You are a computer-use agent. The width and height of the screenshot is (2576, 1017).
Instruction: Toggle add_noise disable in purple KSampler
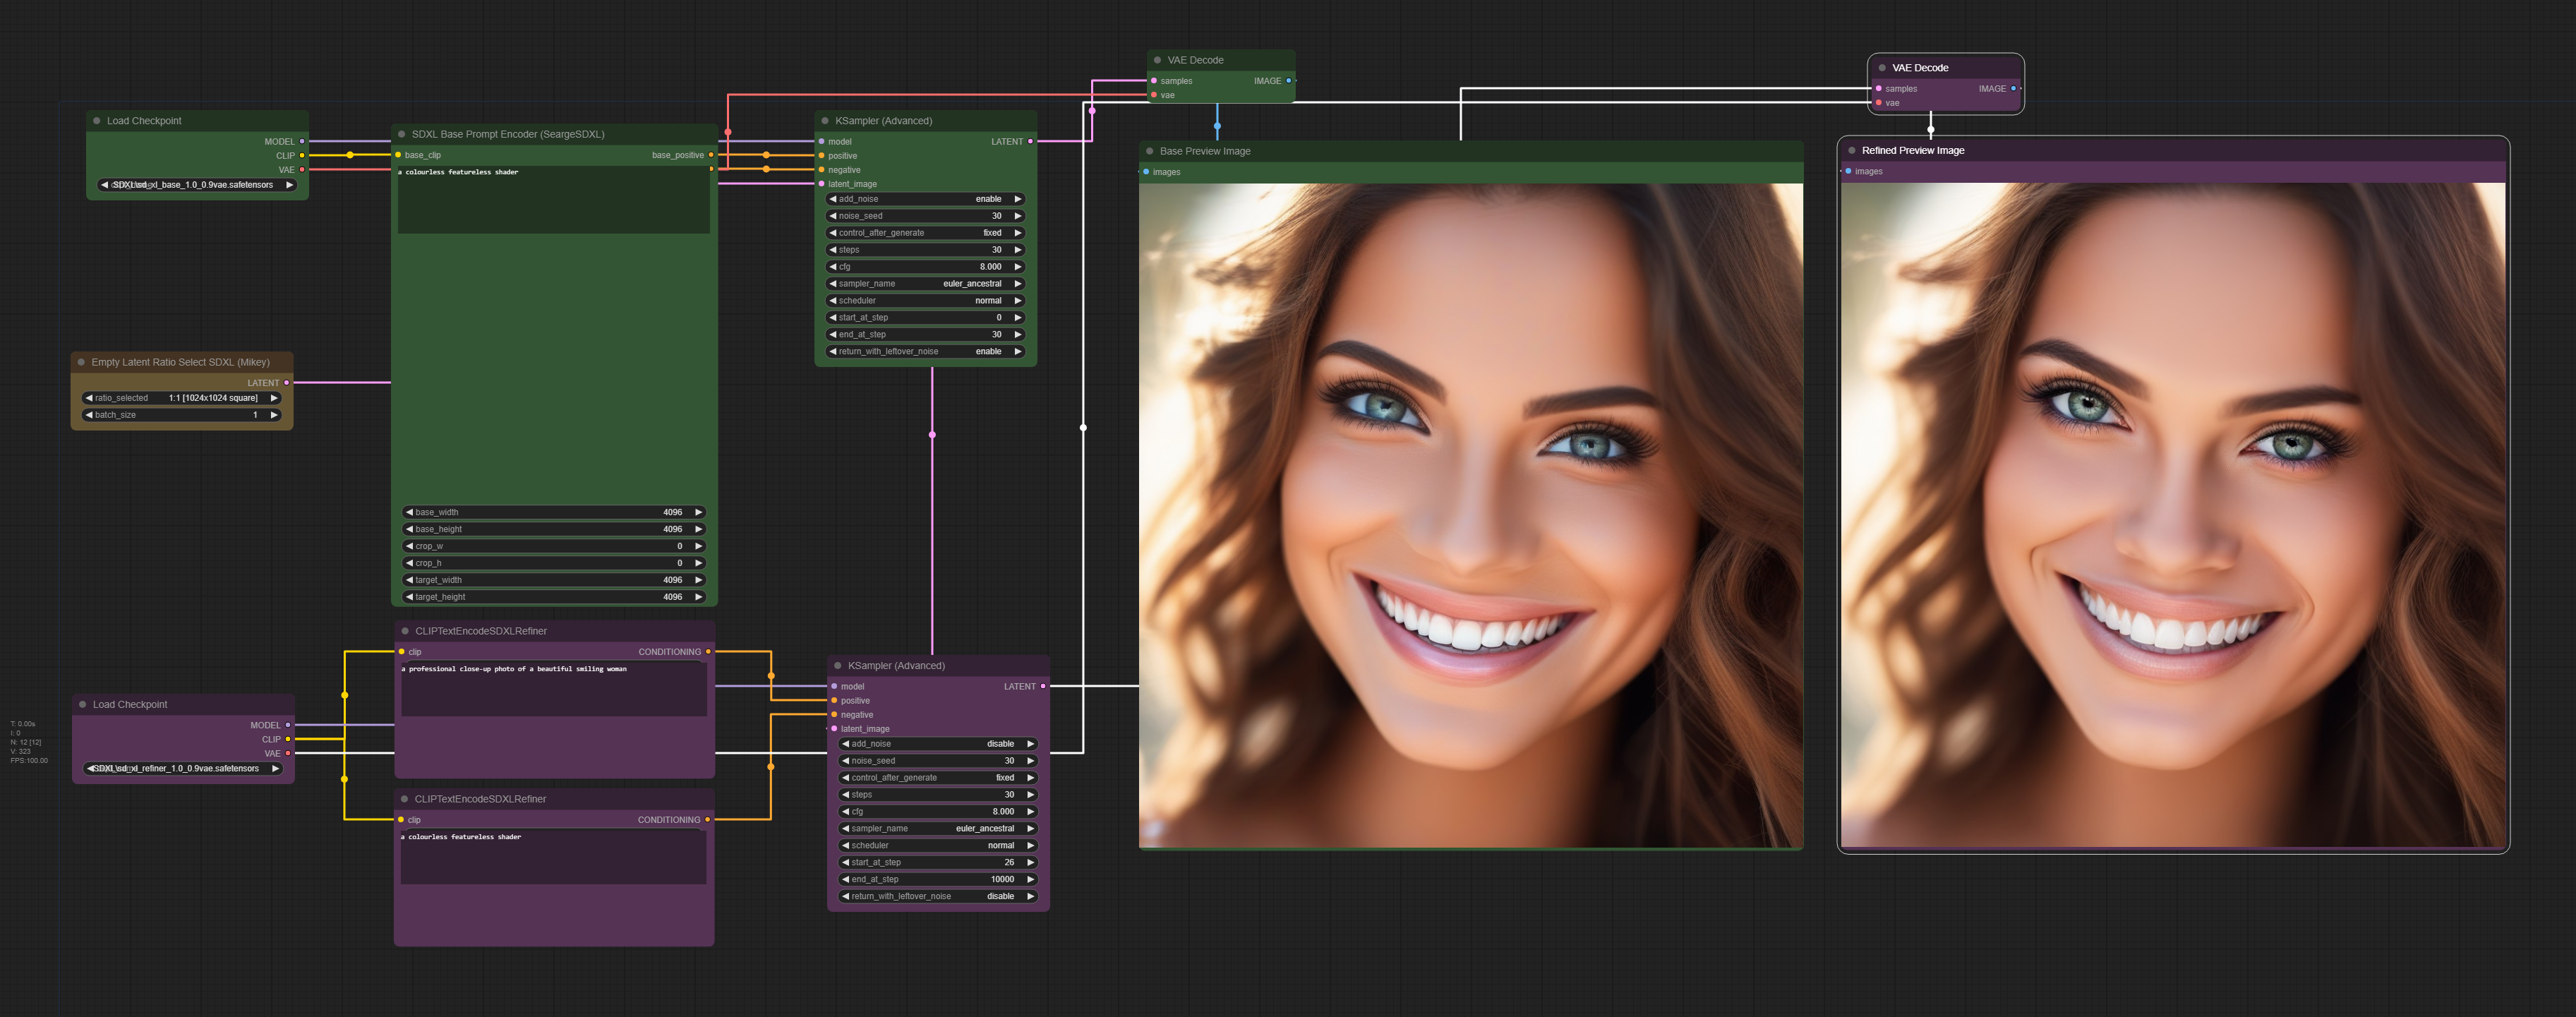point(937,744)
